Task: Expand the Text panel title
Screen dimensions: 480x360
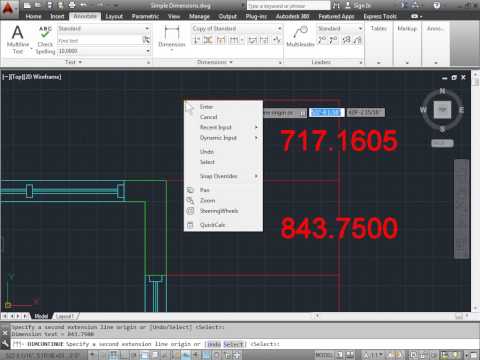Action: [x=73, y=62]
